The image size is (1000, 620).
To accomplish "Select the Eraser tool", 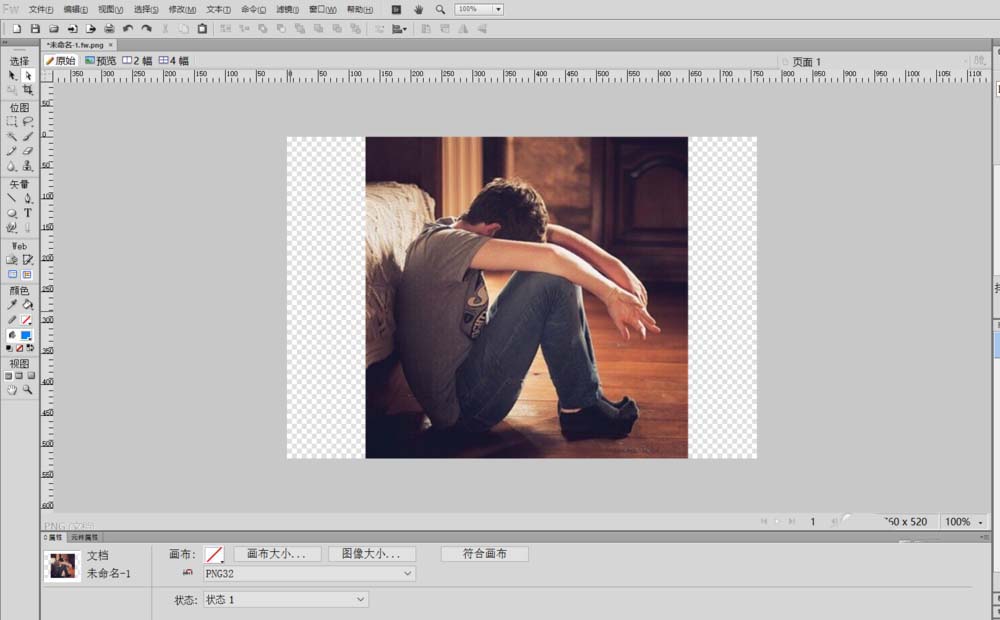I will pyautogui.click(x=27, y=151).
